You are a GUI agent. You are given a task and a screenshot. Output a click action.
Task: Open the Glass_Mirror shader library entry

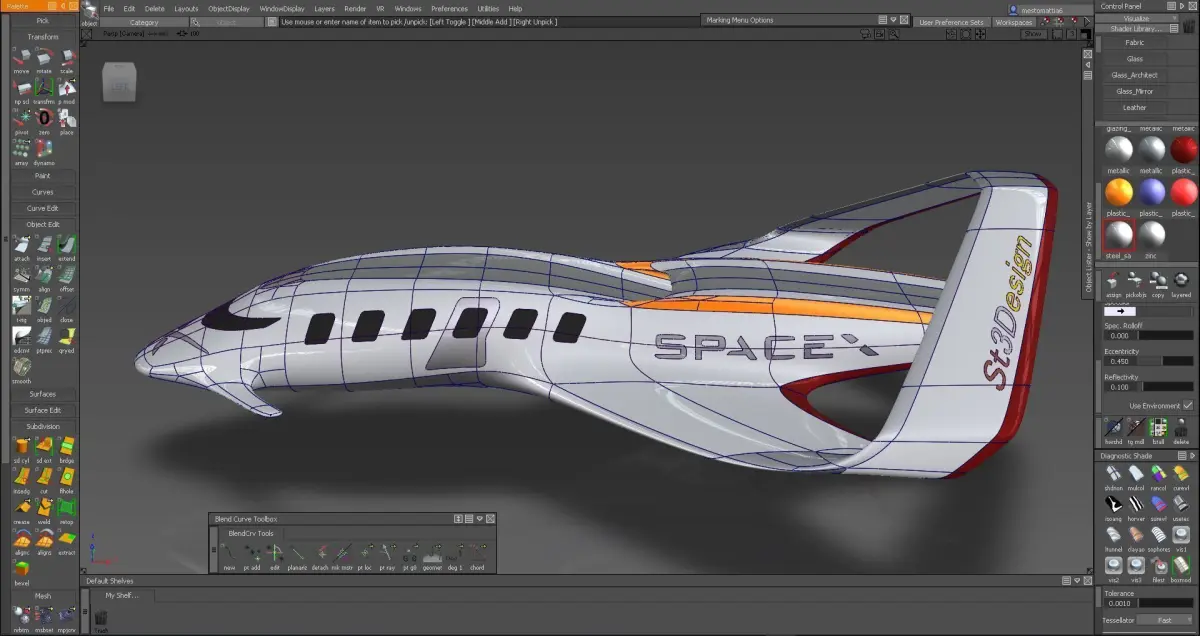point(1135,91)
